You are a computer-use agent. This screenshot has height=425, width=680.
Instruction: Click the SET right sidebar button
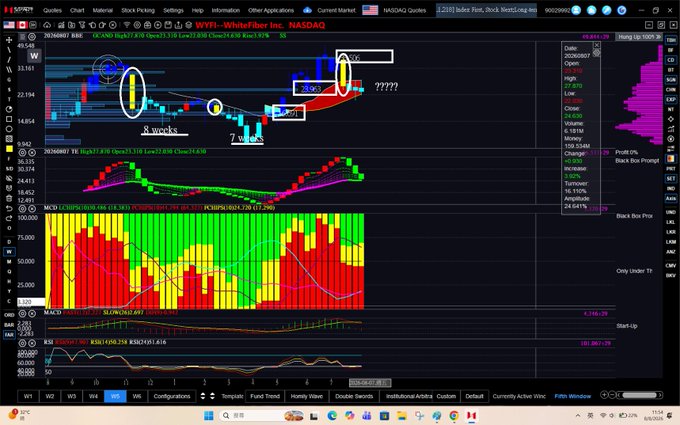point(671,178)
